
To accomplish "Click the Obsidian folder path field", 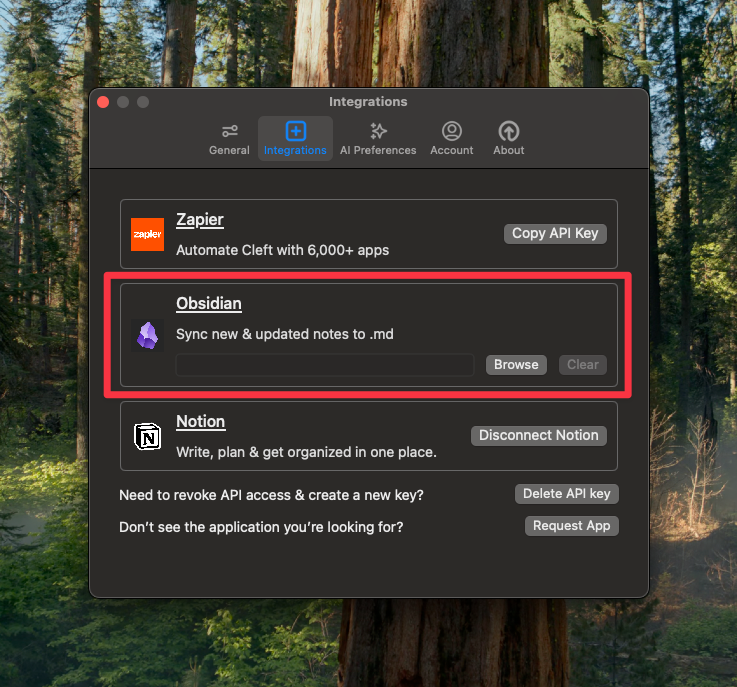I will pyautogui.click(x=325, y=365).
